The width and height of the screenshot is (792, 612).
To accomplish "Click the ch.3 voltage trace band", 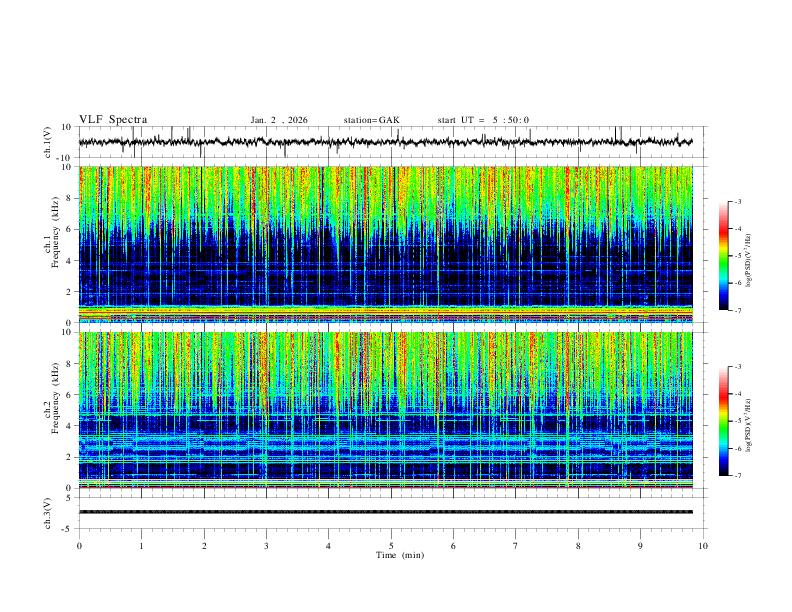I will [386, 512].
